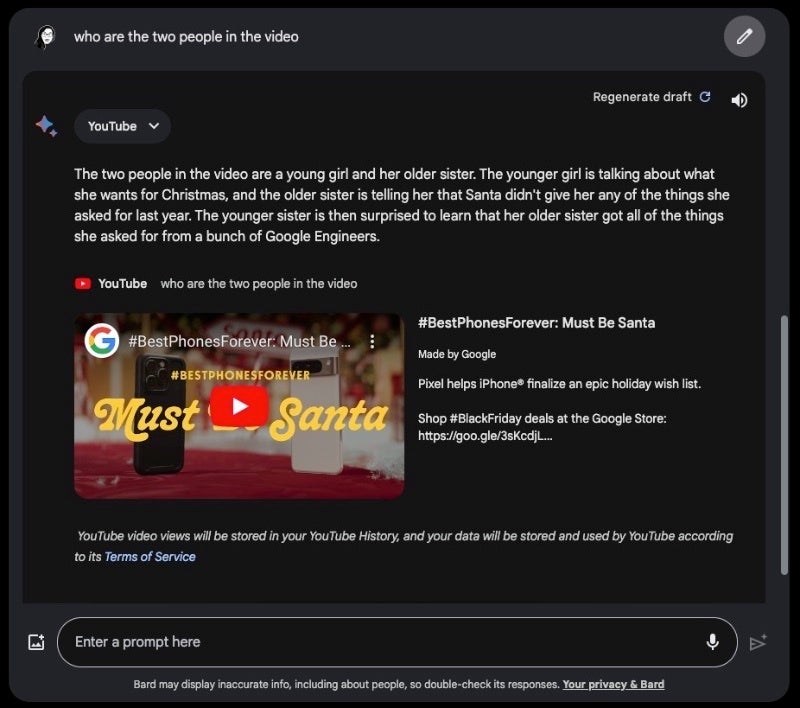
Task: Click the microphone voice input icon
Action: point(712,642)
